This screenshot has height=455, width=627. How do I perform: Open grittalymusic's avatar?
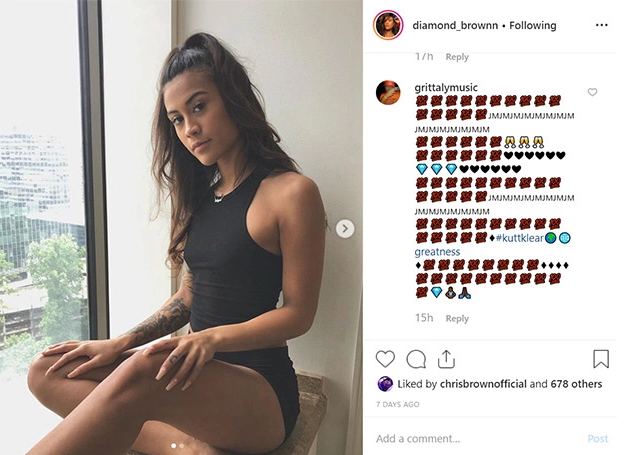[388, 92]
